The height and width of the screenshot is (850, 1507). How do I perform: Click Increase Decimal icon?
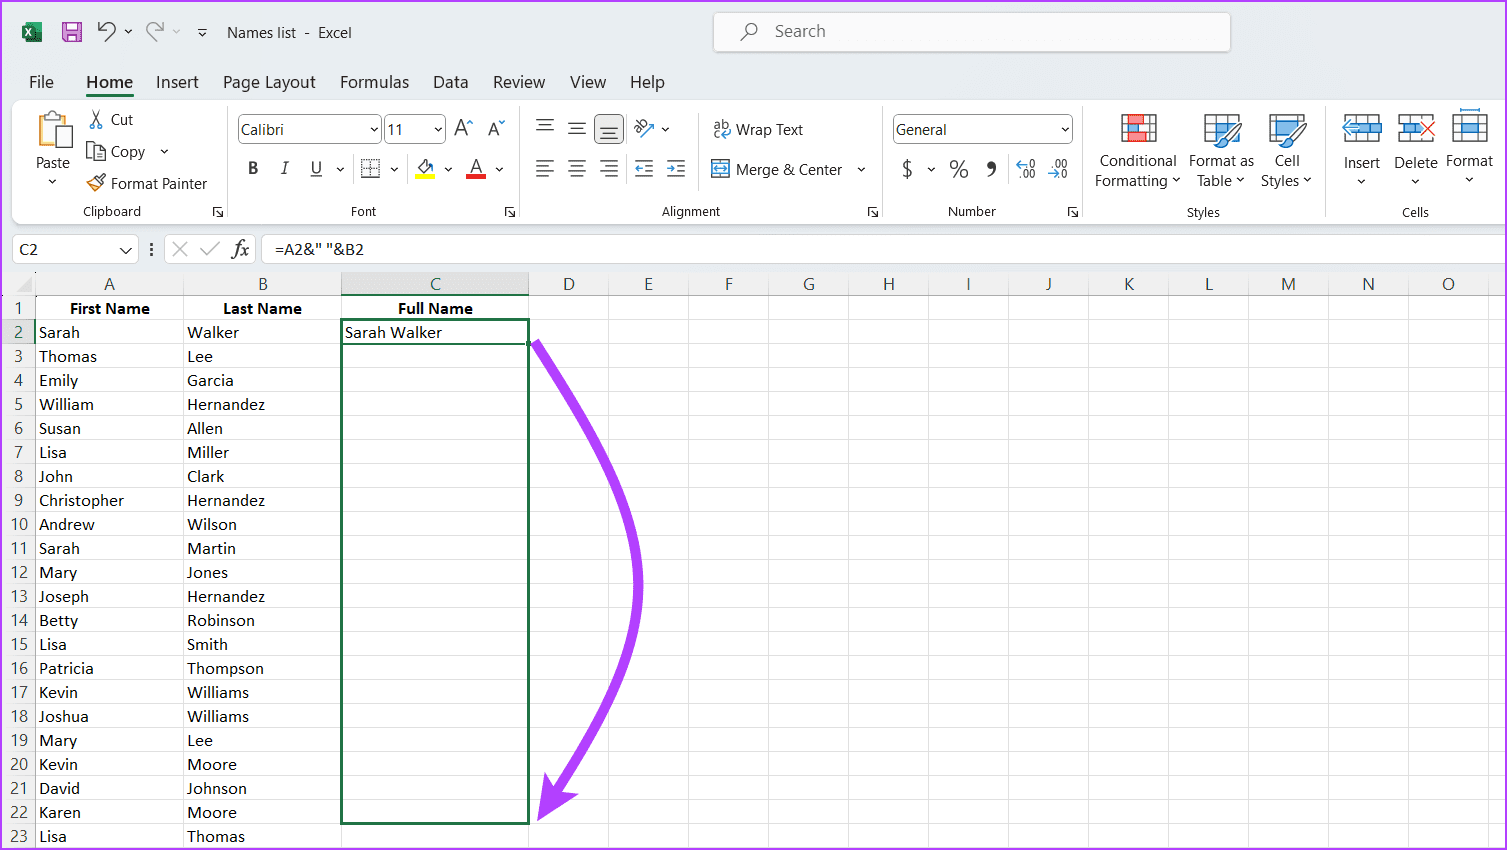pos(1026,169)
